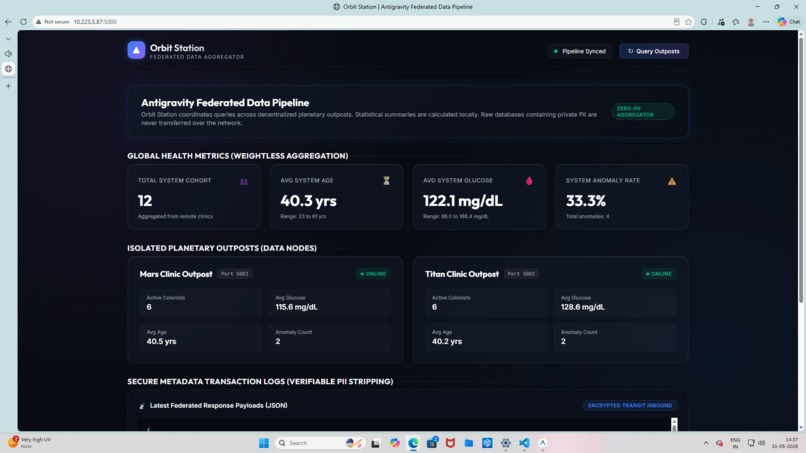Click the 122.1 mg/dL system glucose value

pyautogui.click(x=463, y=201)
